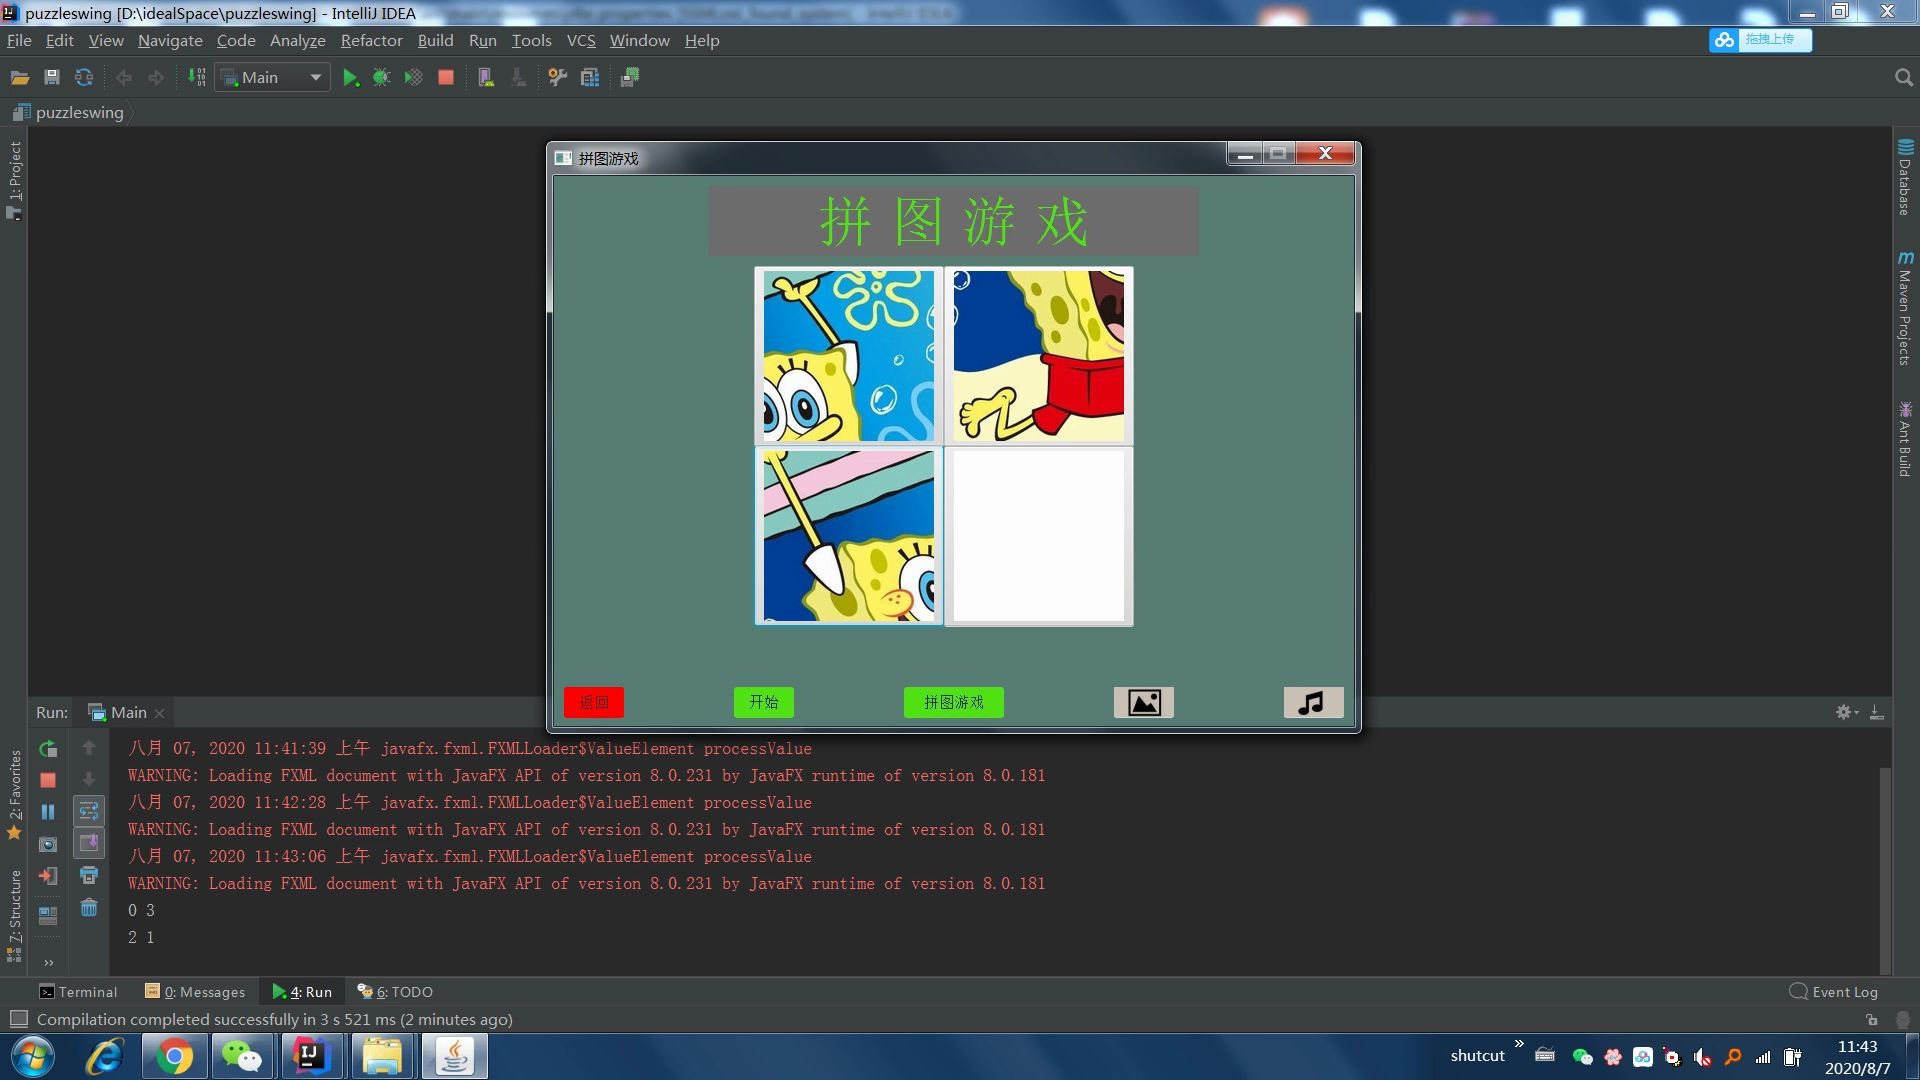Click the Baidu cloud upload button
The height and width of the screenshot is (1080, 1920).
pos(1760,40)
